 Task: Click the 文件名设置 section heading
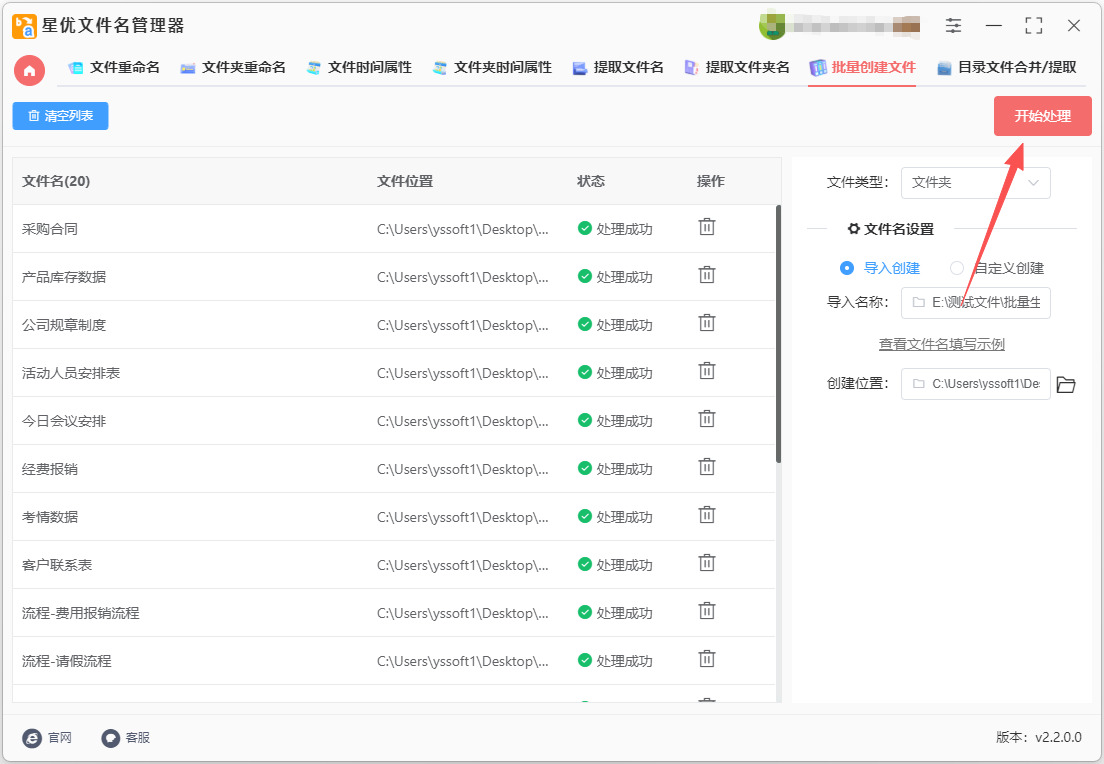click(891, 229)
